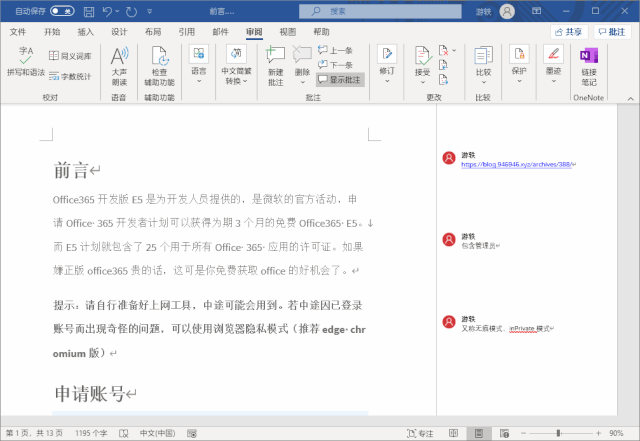Run 拼写和语法 check
The image size is (640, 441).
26,62
